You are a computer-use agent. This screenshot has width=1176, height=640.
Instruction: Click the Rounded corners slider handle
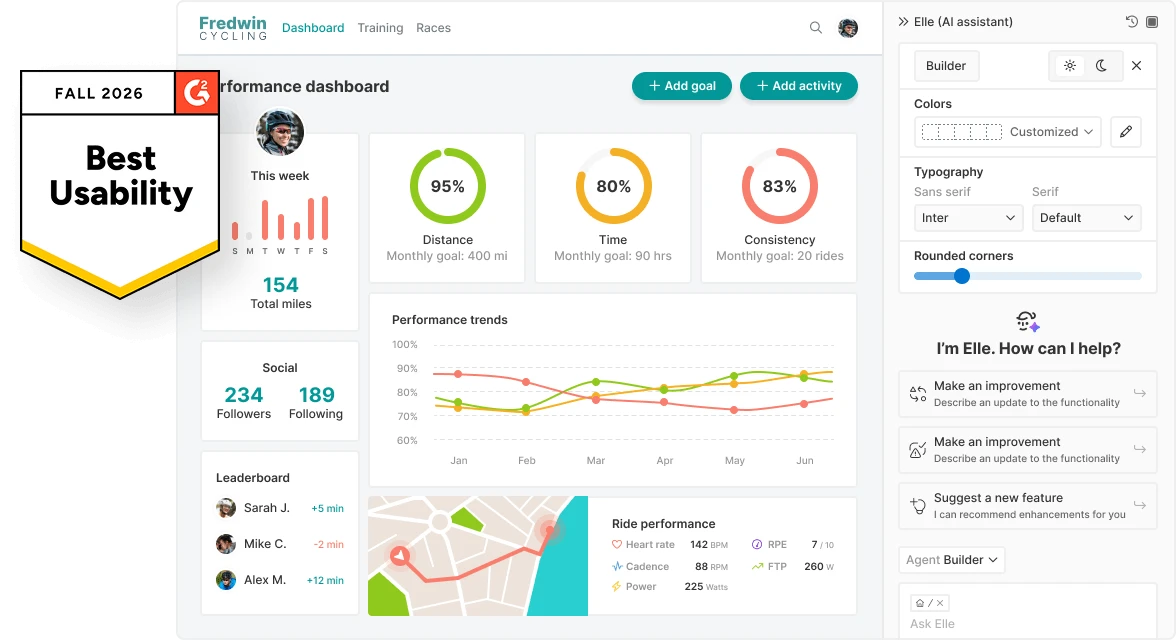[962, 276]
